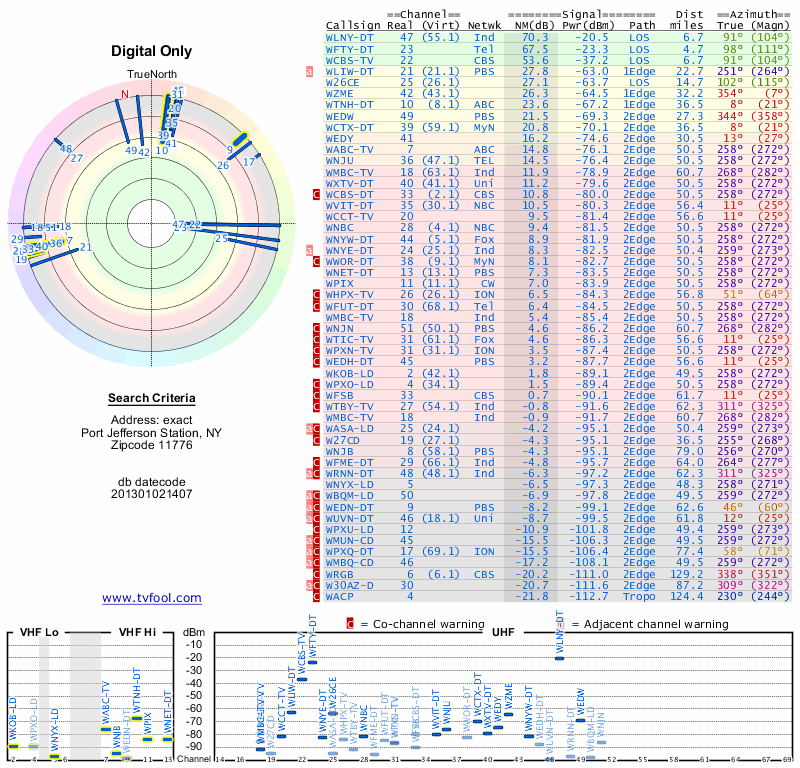This screenshot has height=768, width=800.
Task: Click the co-channel icon beside WWOR-DT
Action: click(x=316, y=261)
